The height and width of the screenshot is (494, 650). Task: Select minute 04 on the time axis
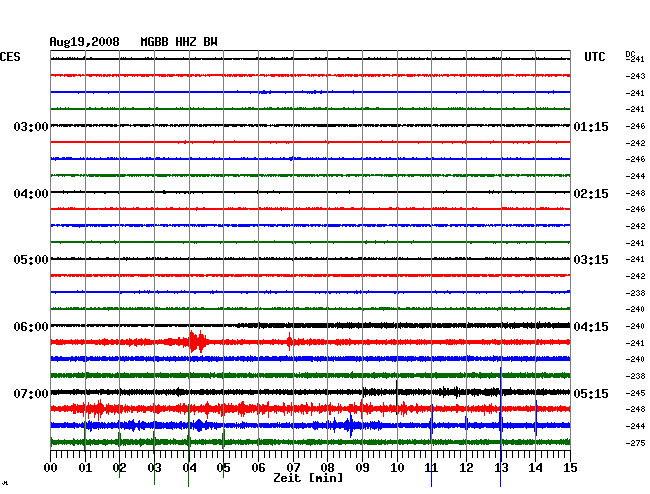[x=189, y=468]
